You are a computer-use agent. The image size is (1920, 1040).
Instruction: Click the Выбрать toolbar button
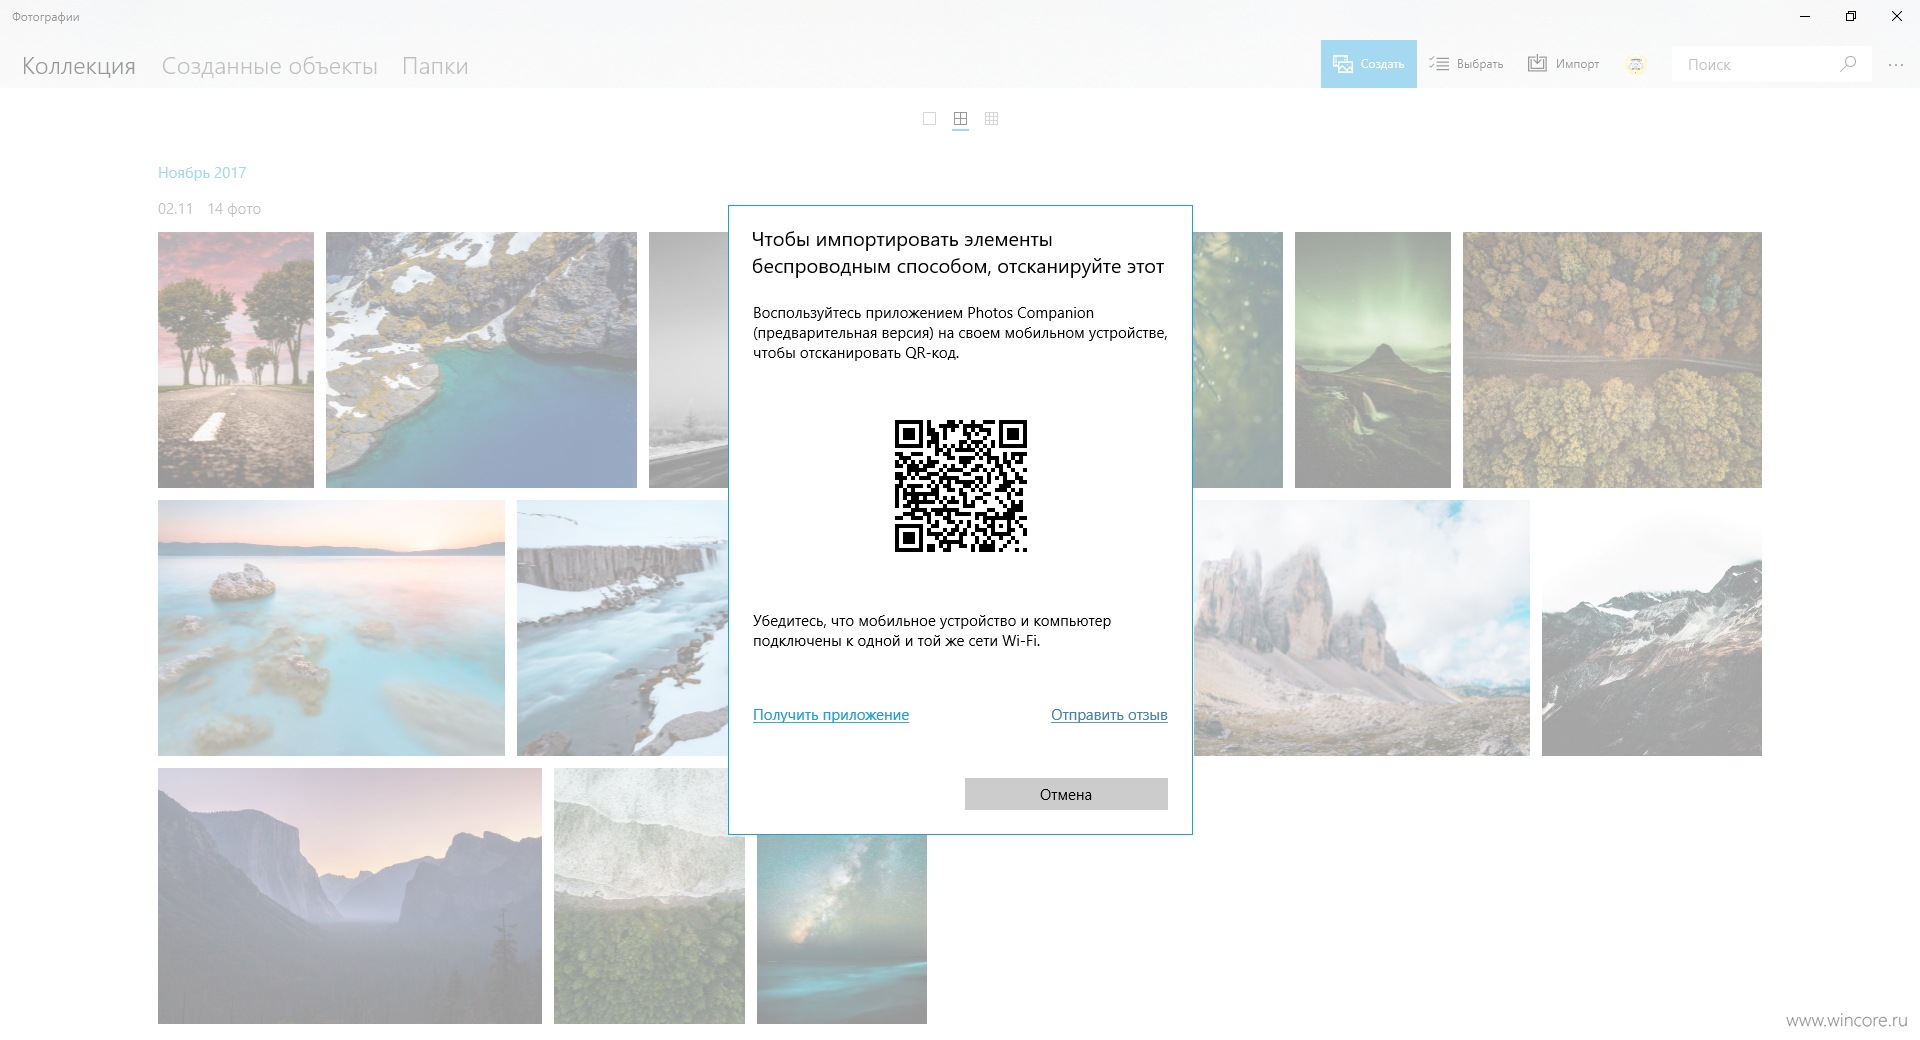pyautogui.click(x=1466, y=64)
